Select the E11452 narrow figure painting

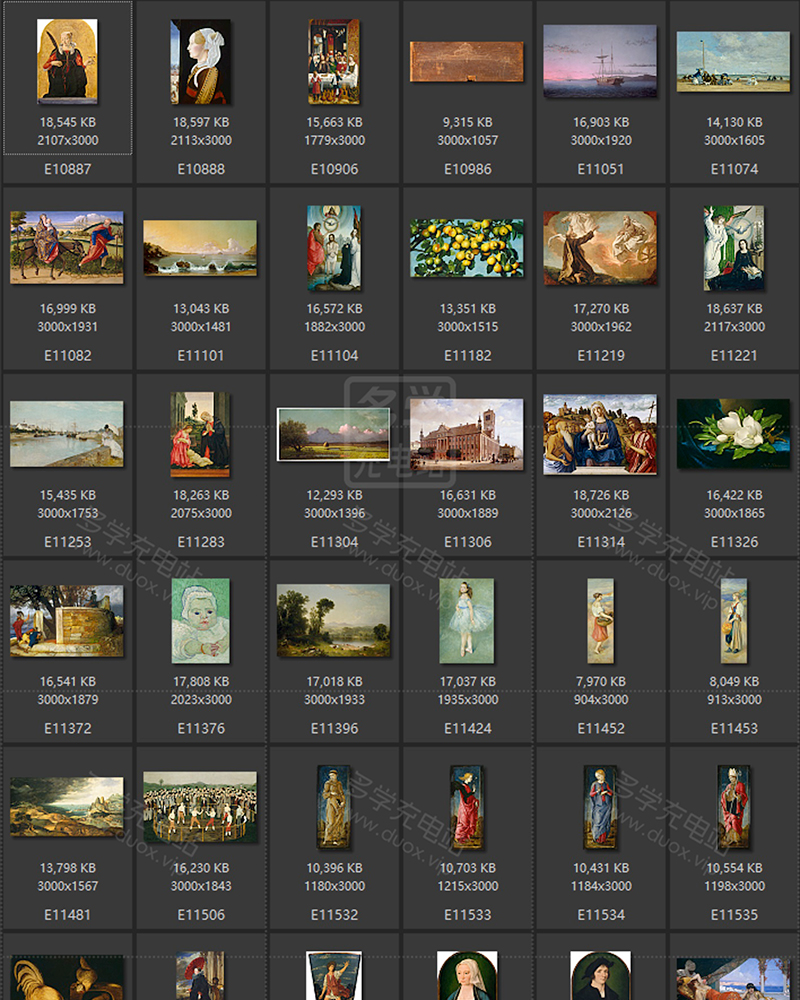point(600,620)
